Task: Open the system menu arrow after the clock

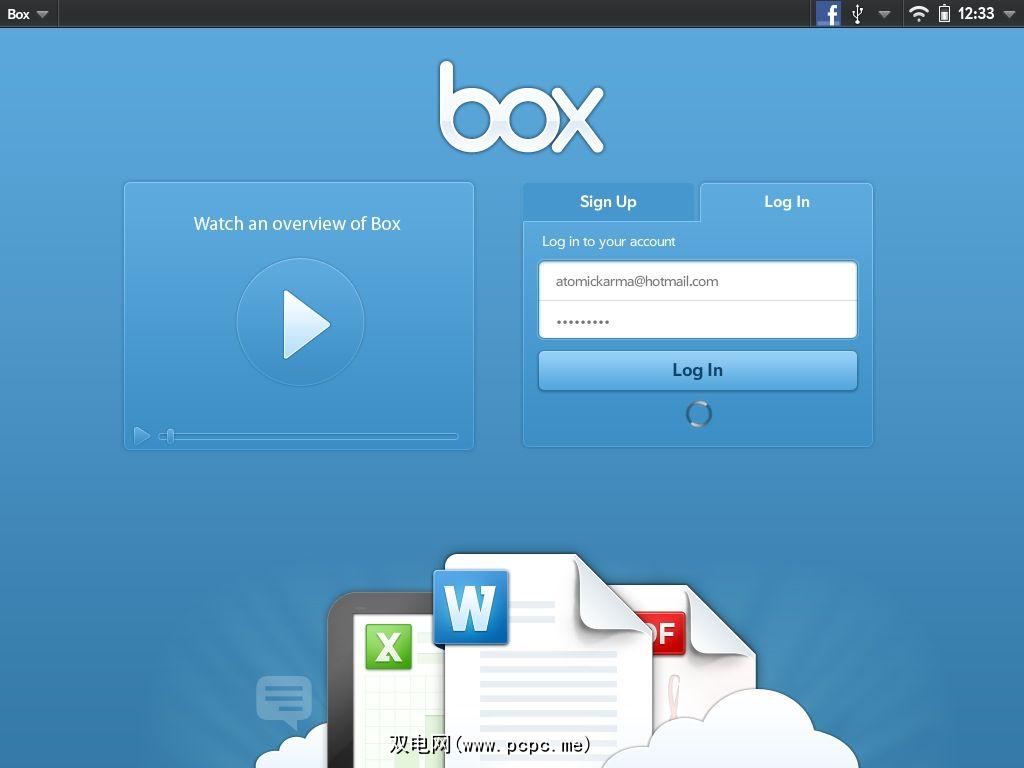Action: coord(1009,14)
